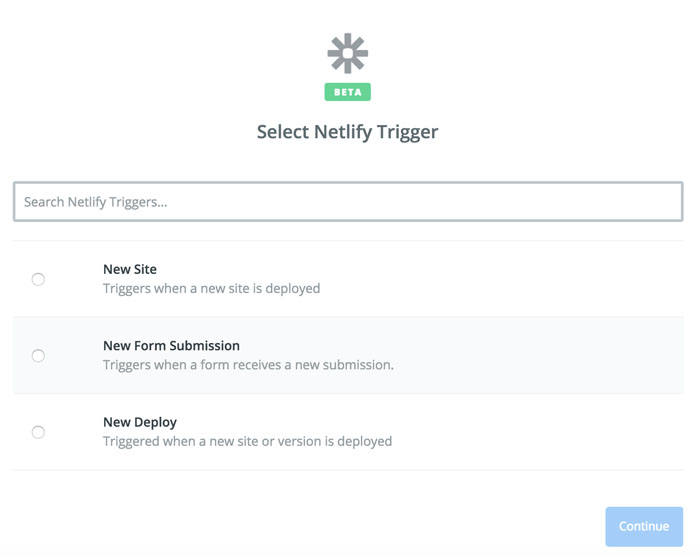Viewport: 700px width, 555px height.
Task: Choose the New Deploy trigger row
Action: pos(500,432)
